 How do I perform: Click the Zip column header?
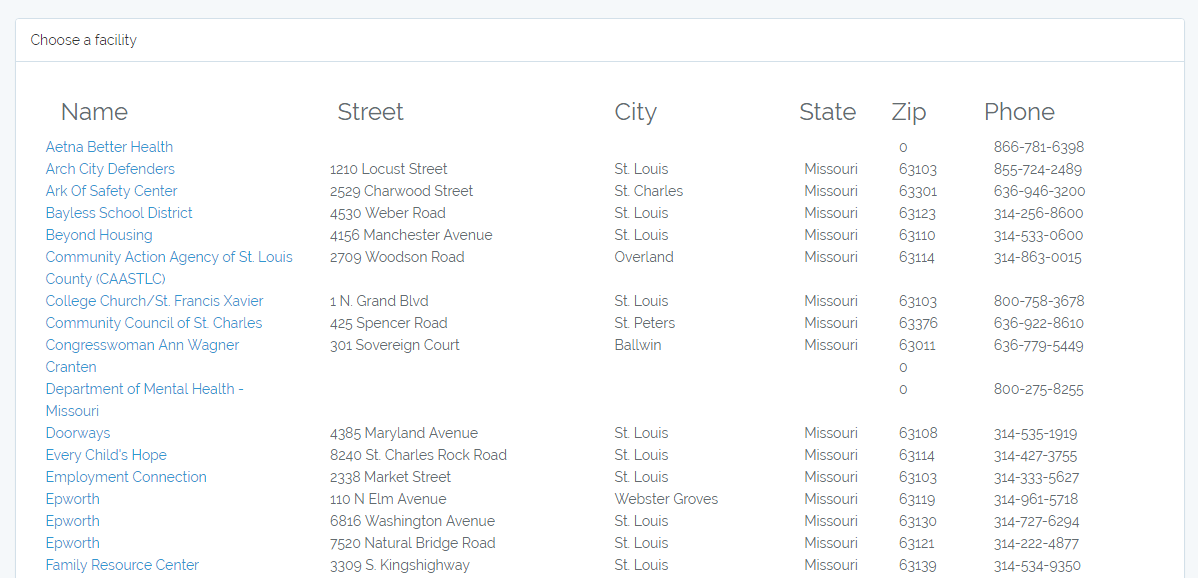[x=908, y=112]
